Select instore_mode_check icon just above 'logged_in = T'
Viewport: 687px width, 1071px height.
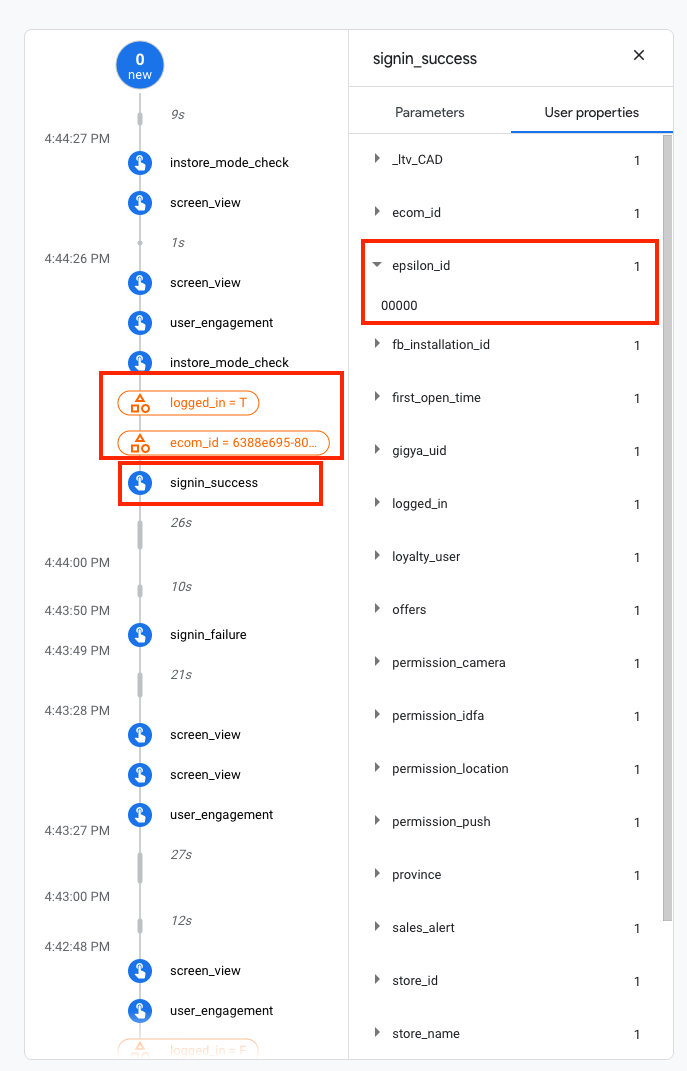click(x=140, y=361)
